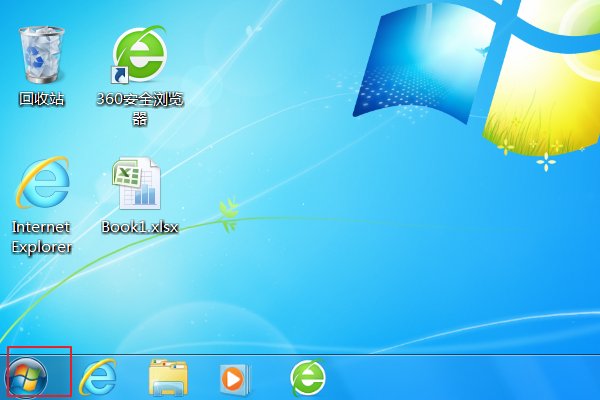
Task: Click the green sprout on the wallpaper
Action: point(230,208)
